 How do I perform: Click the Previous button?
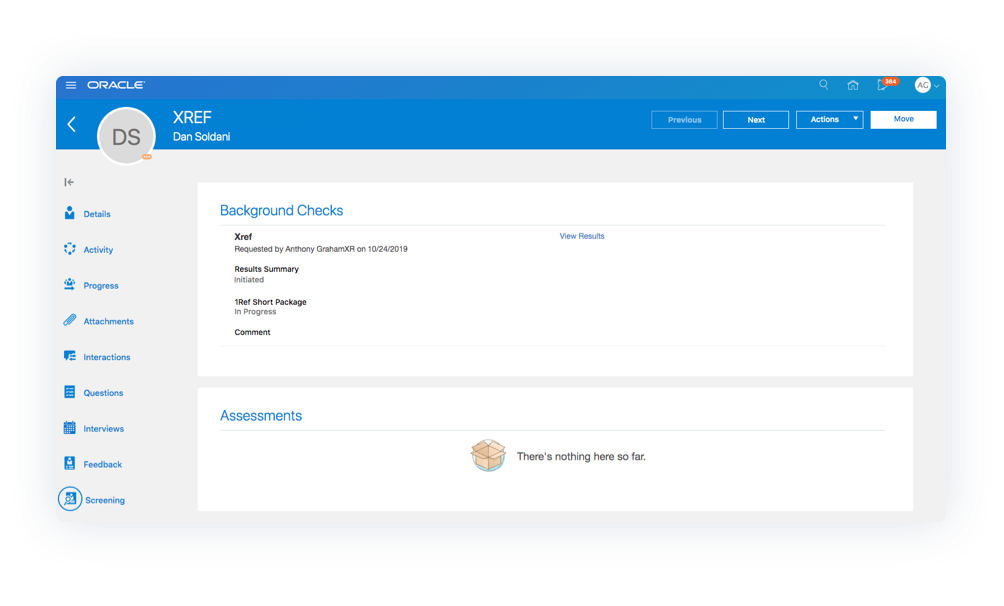click(684, 120)
